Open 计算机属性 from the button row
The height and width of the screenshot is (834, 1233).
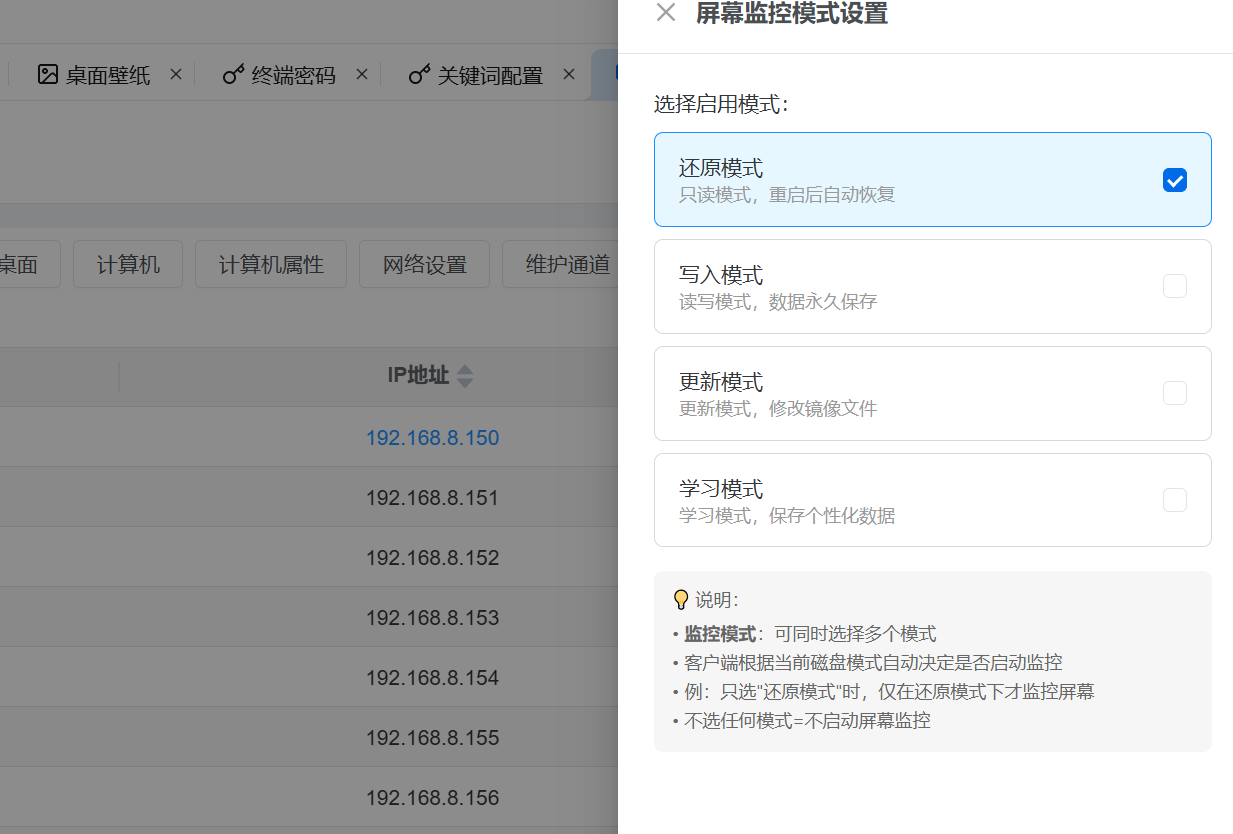pyautogui.click(x=271, y=265)
